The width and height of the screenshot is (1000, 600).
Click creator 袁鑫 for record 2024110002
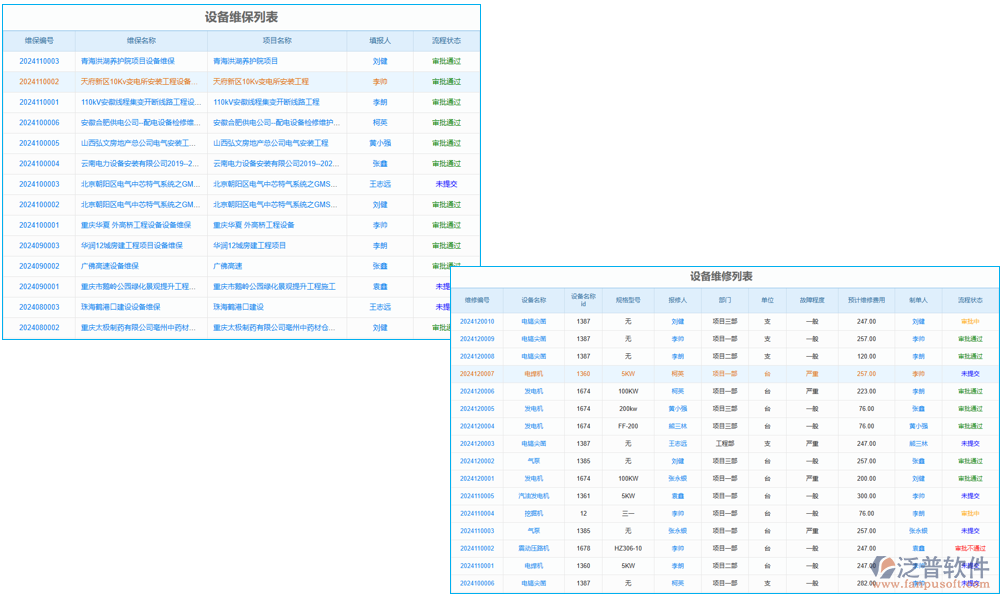click(918, 548)
